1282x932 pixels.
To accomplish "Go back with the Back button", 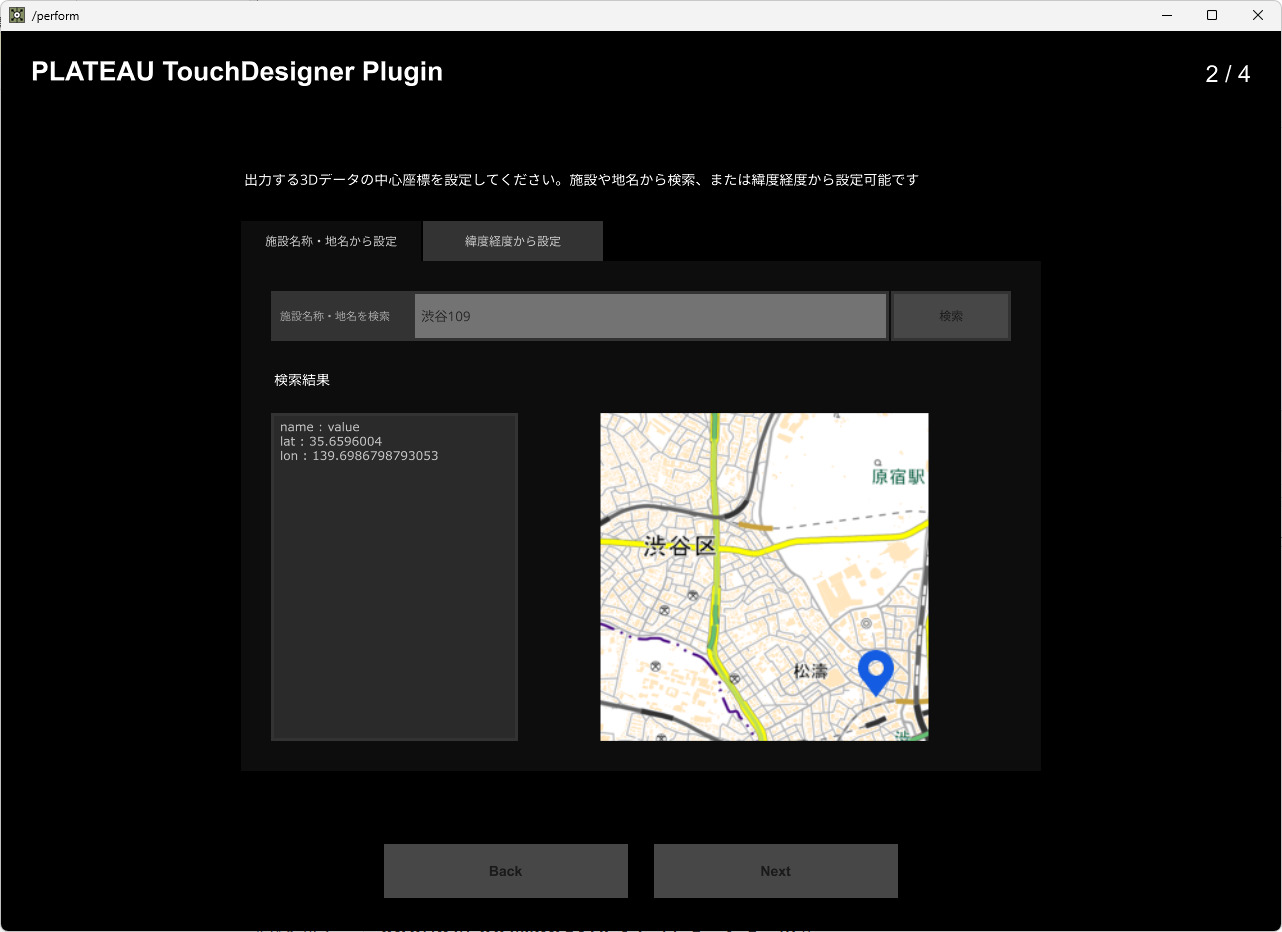I will pos(506,871).
